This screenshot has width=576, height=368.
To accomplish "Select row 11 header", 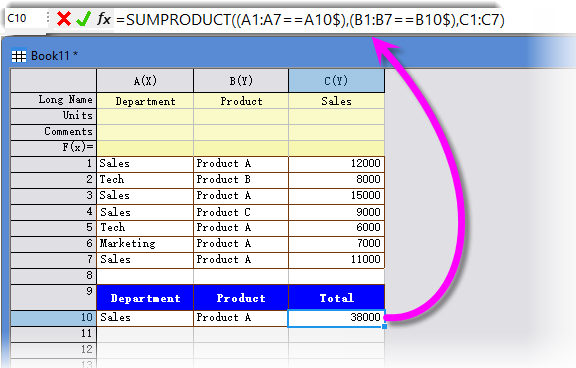I will coord(54,334).
